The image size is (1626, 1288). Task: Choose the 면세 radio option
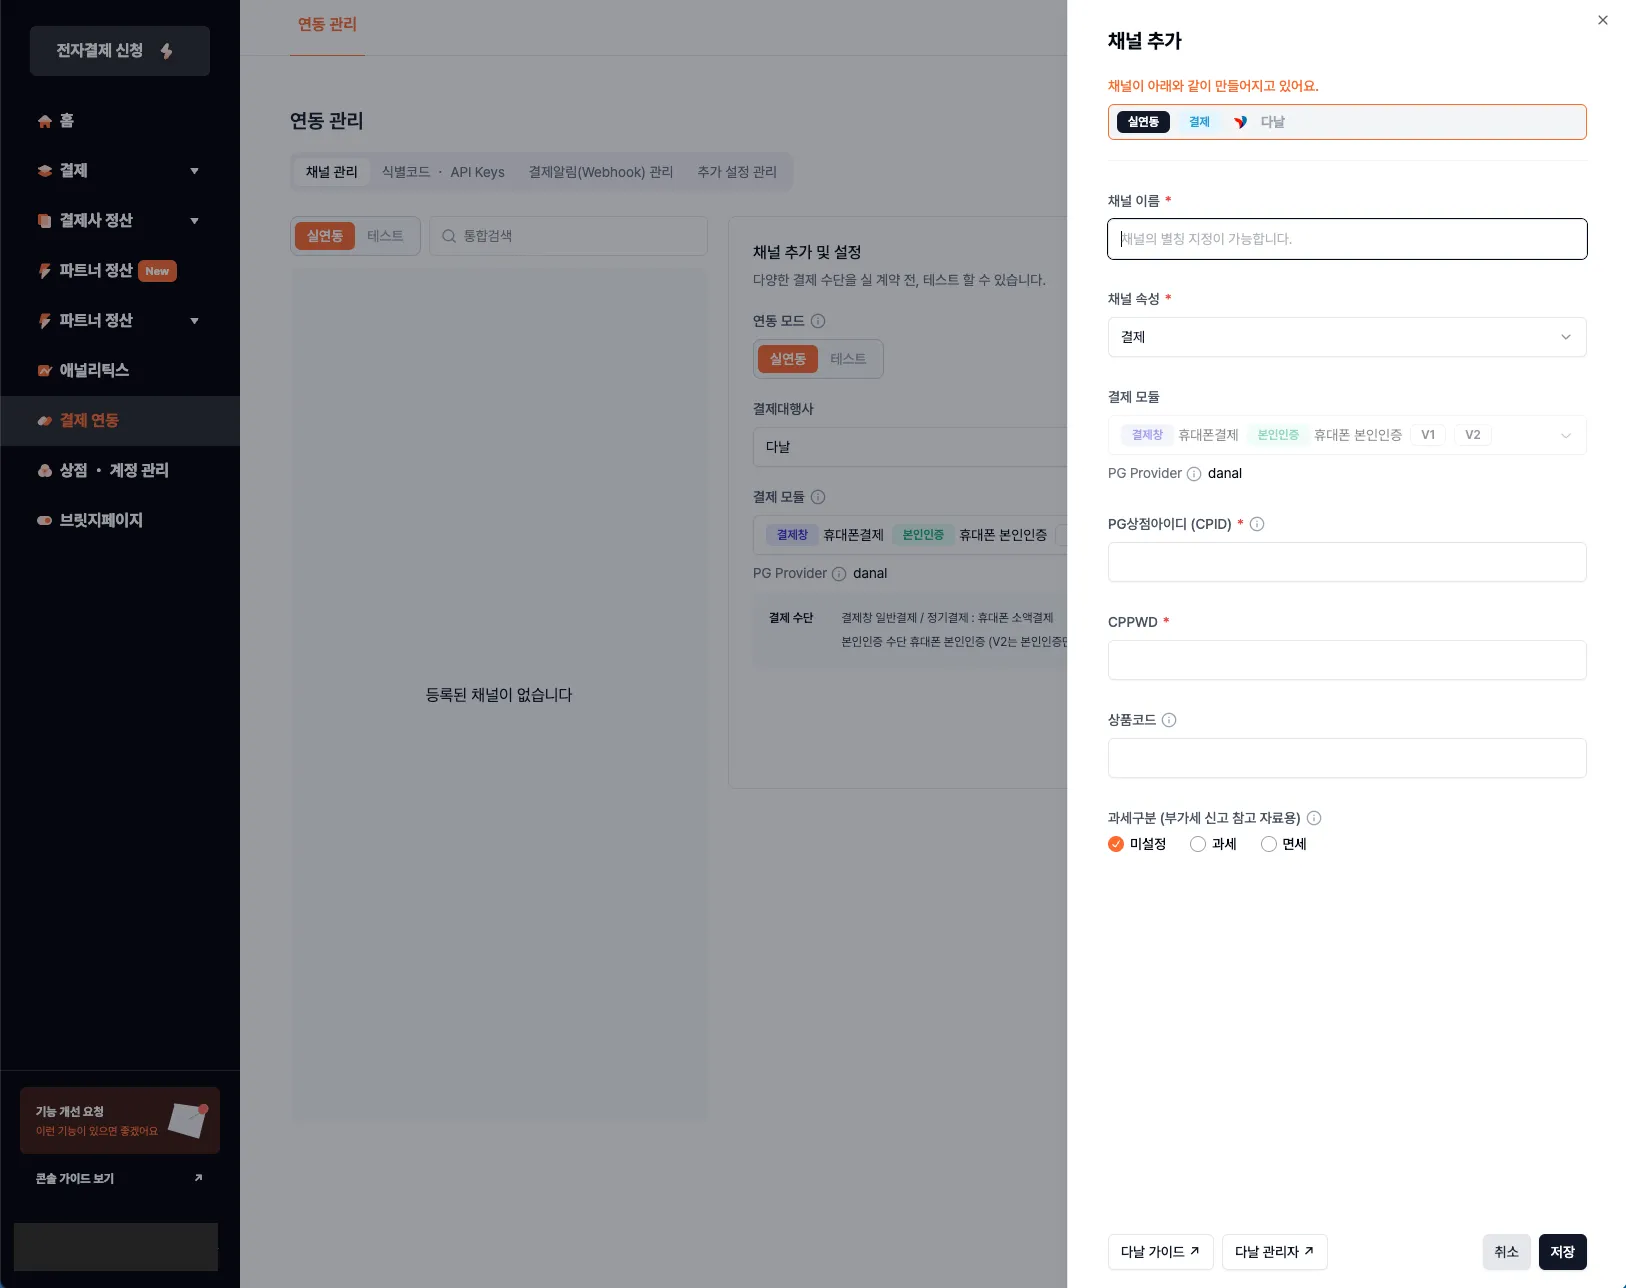tap(1269, 844)
